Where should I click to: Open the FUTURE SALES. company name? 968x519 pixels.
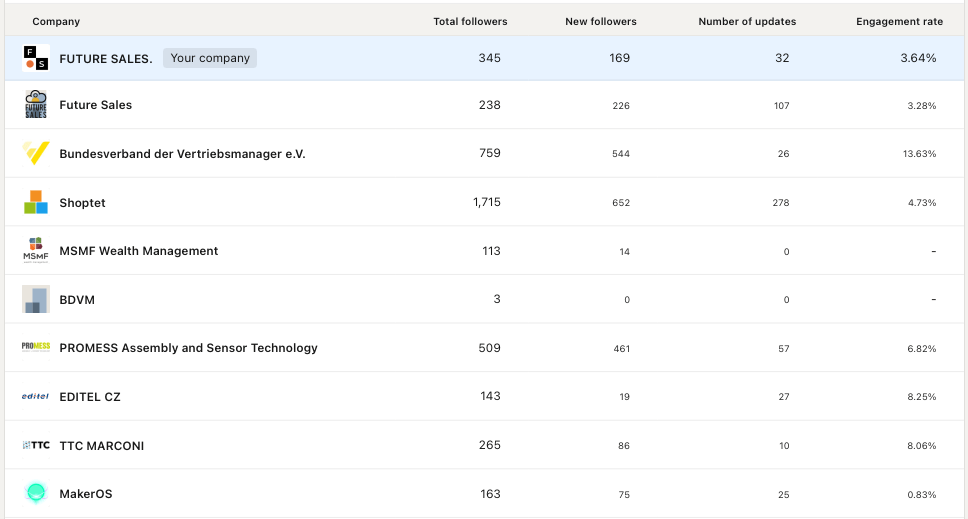106,59
